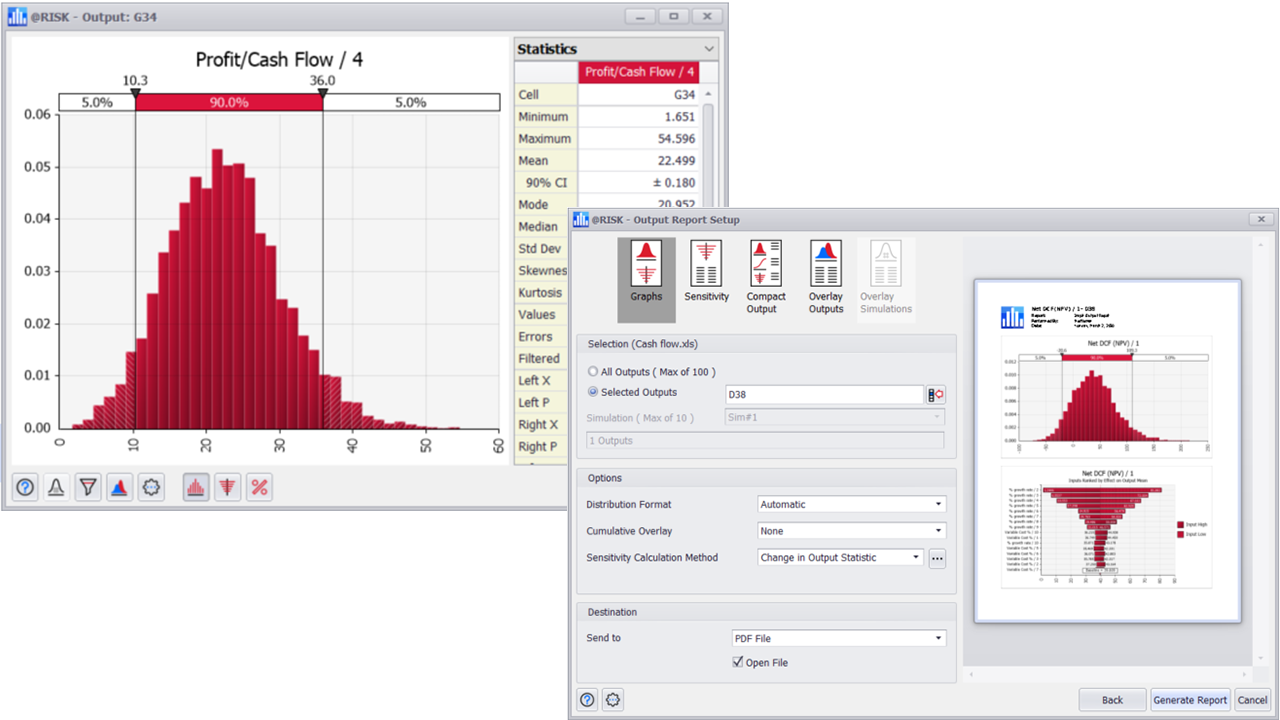Open the Statistics panel menu

(709, 48)
